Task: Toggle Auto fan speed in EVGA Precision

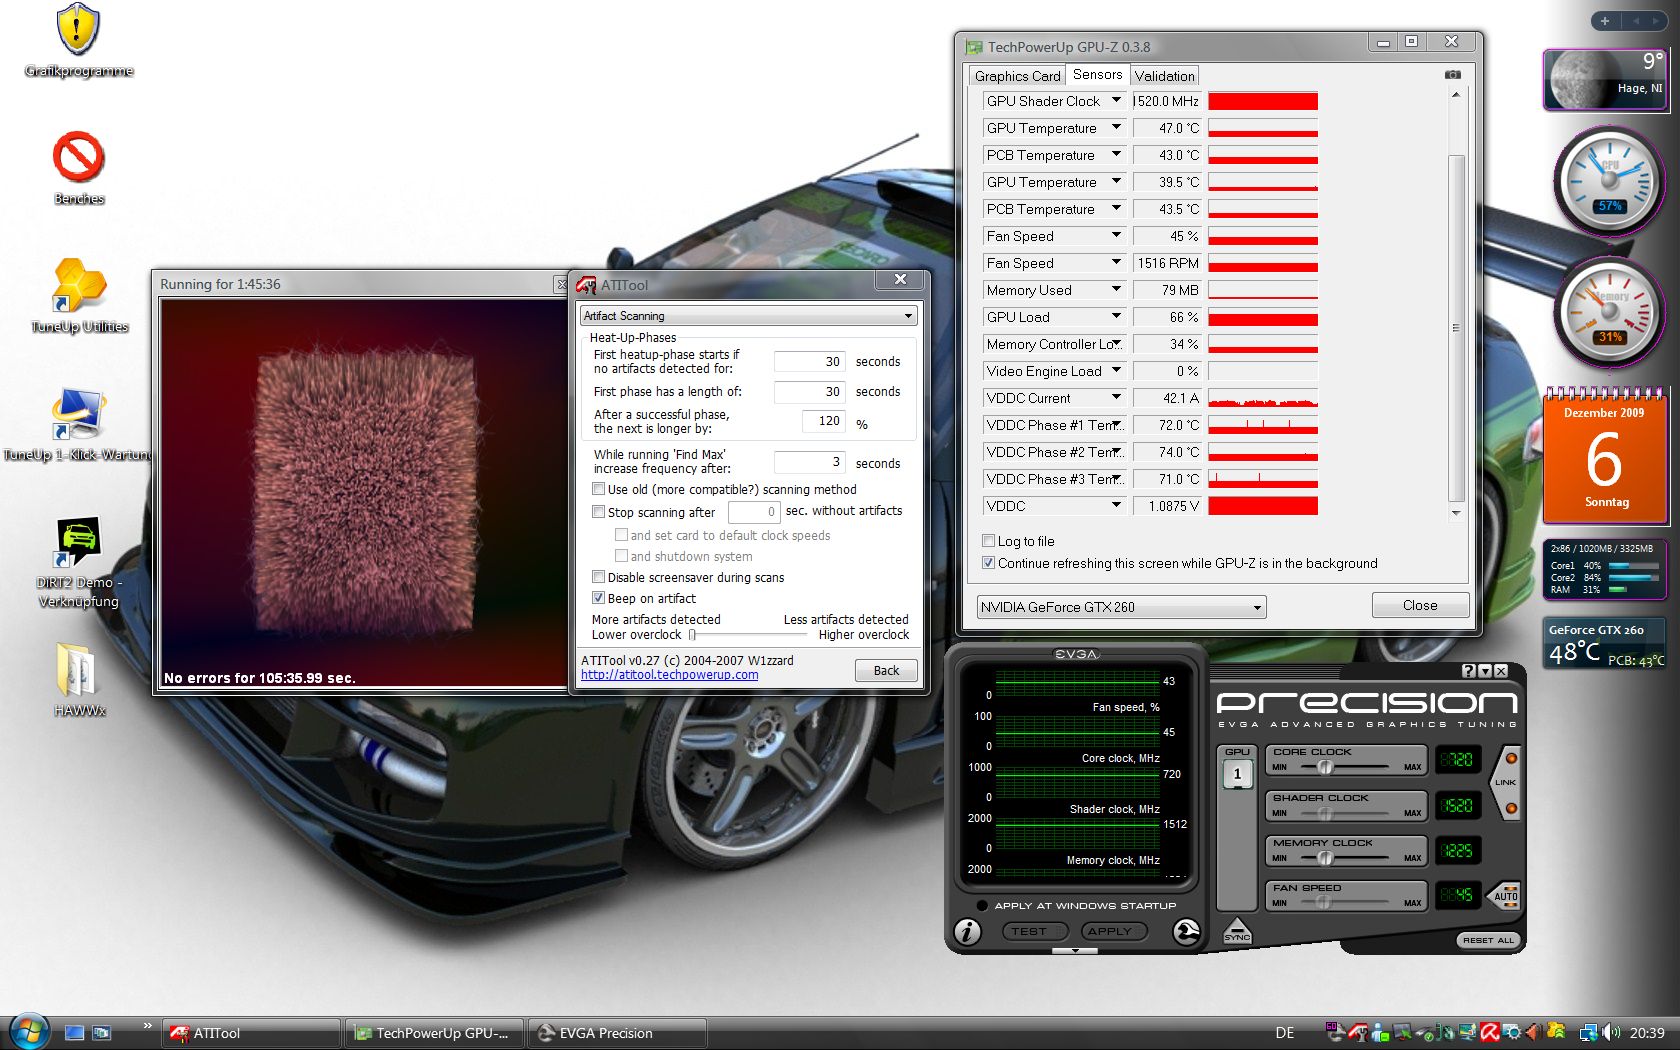Action: click(x=1504, y=894)
